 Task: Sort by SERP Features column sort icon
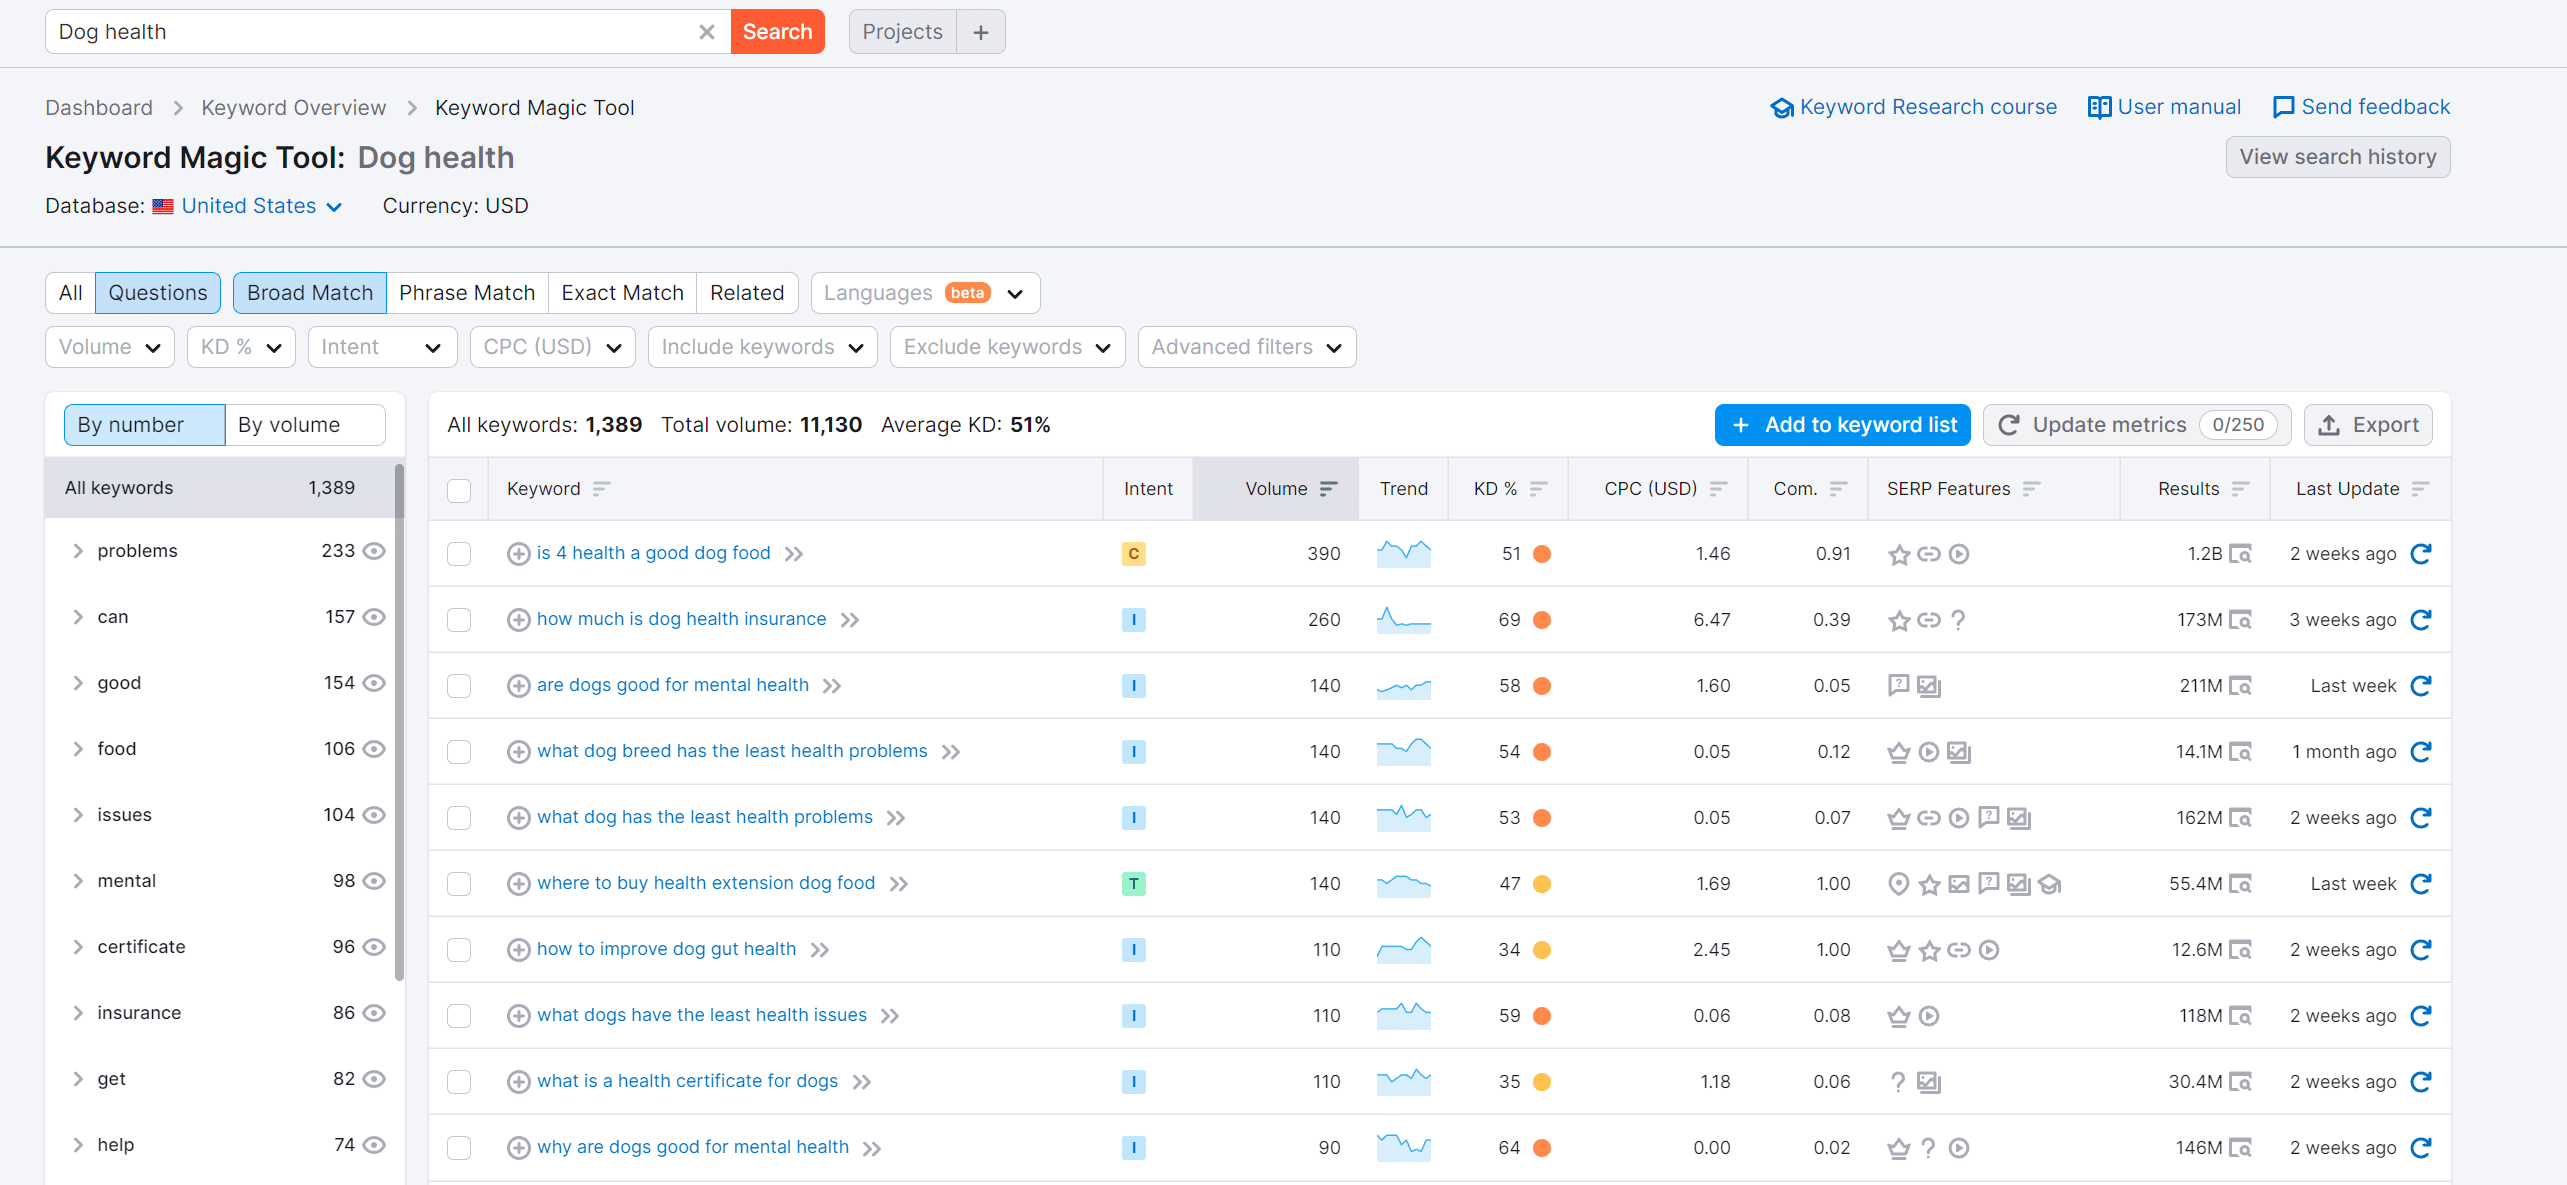2031,489
